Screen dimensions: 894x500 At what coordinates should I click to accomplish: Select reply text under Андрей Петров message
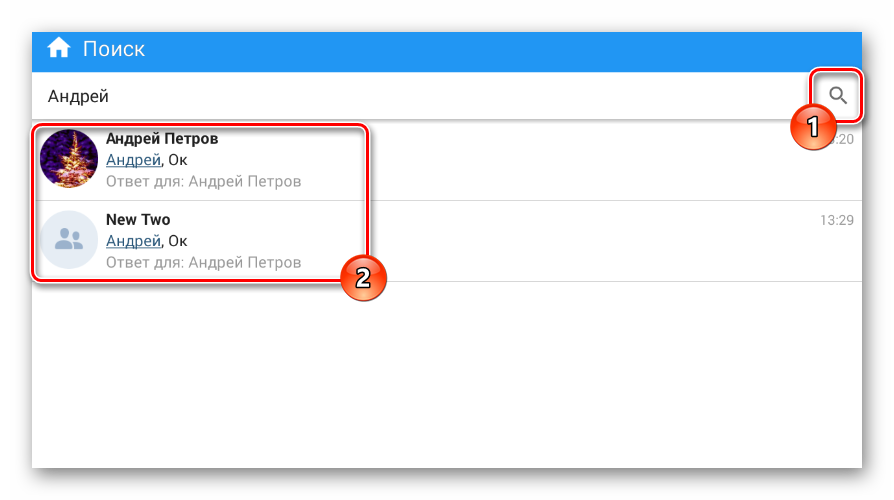pos(204,181)
